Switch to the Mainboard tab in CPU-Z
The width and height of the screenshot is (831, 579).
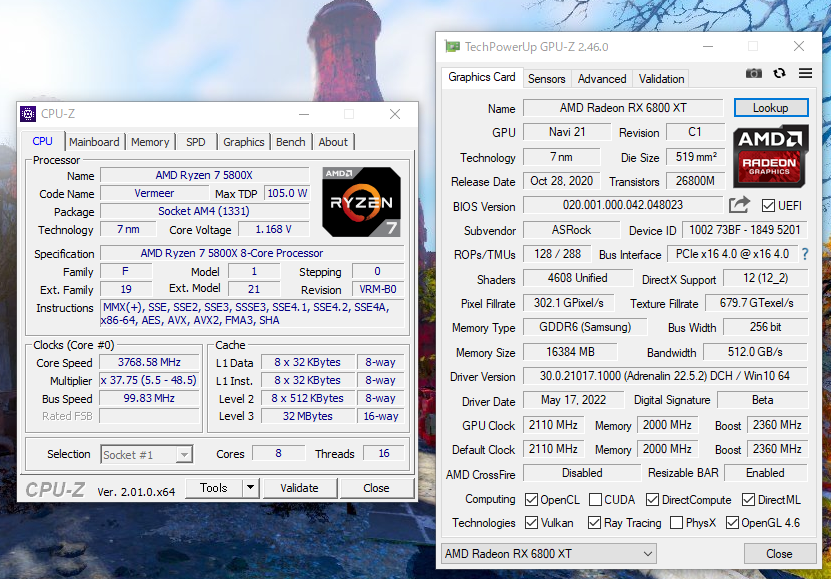click(94, 142)
